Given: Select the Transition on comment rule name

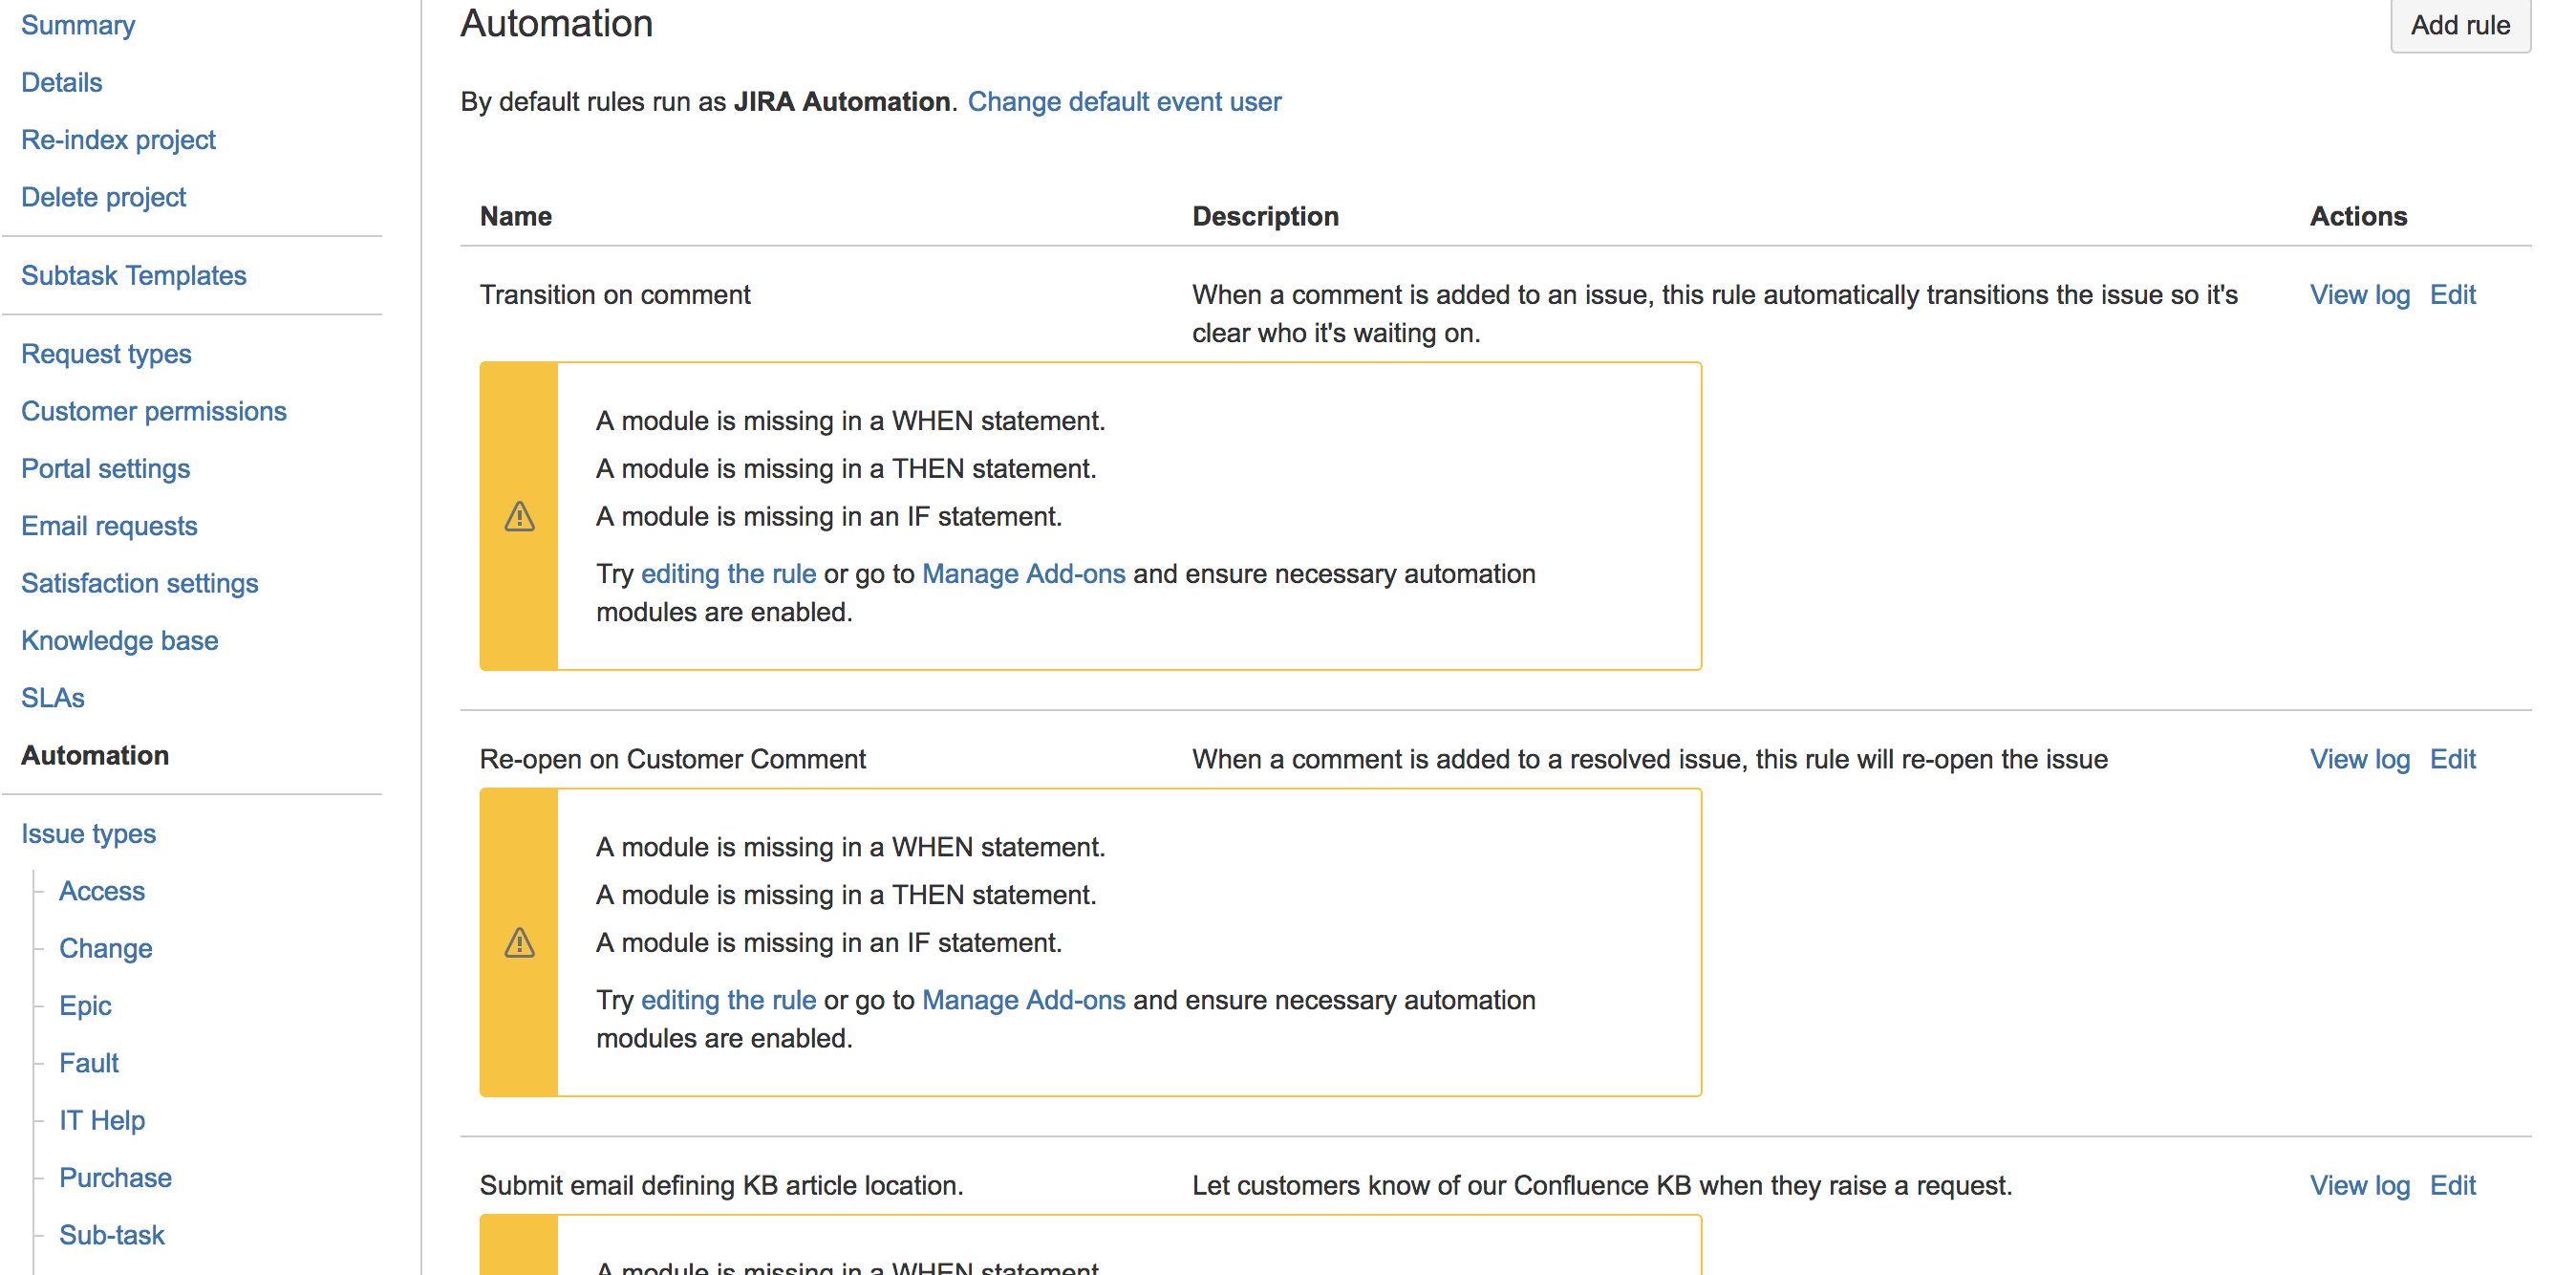Looking at the screenshot, I should [615, 295].
